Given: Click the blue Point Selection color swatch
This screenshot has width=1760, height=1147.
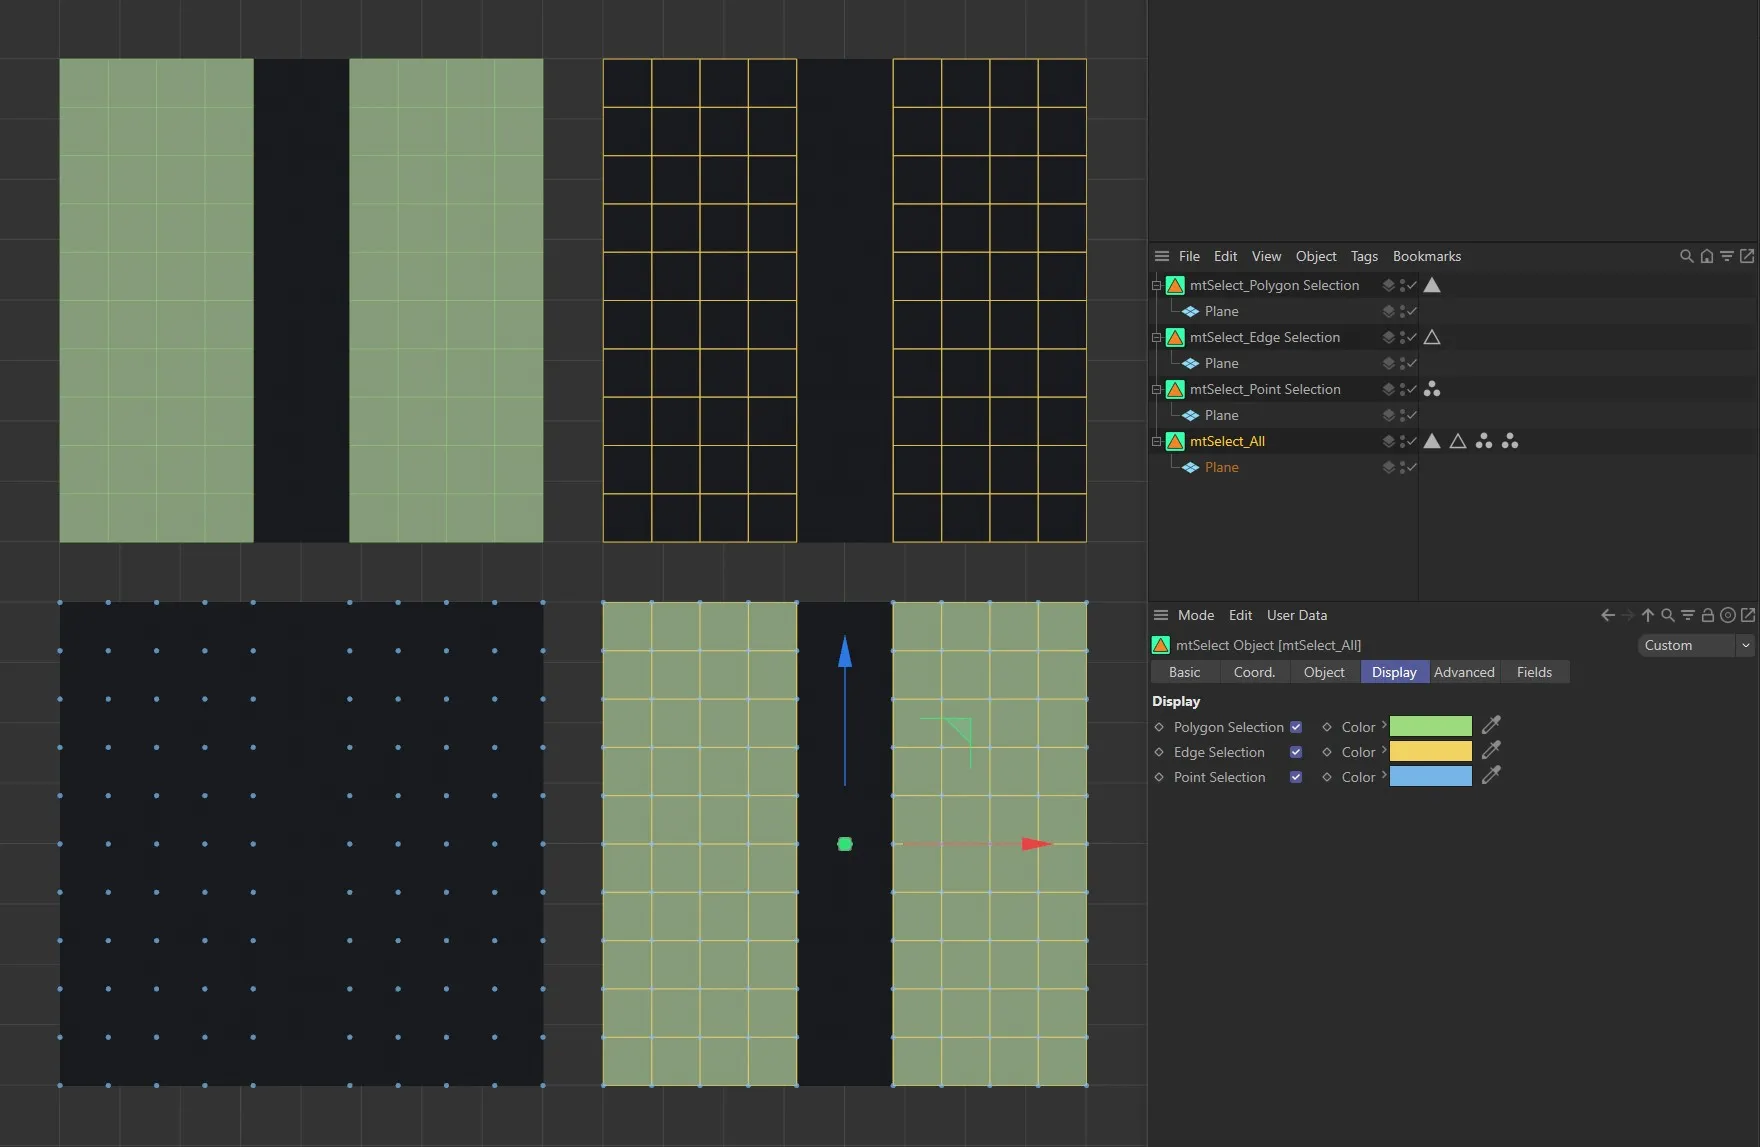Looking at the screenshot, I should 1430,775.
